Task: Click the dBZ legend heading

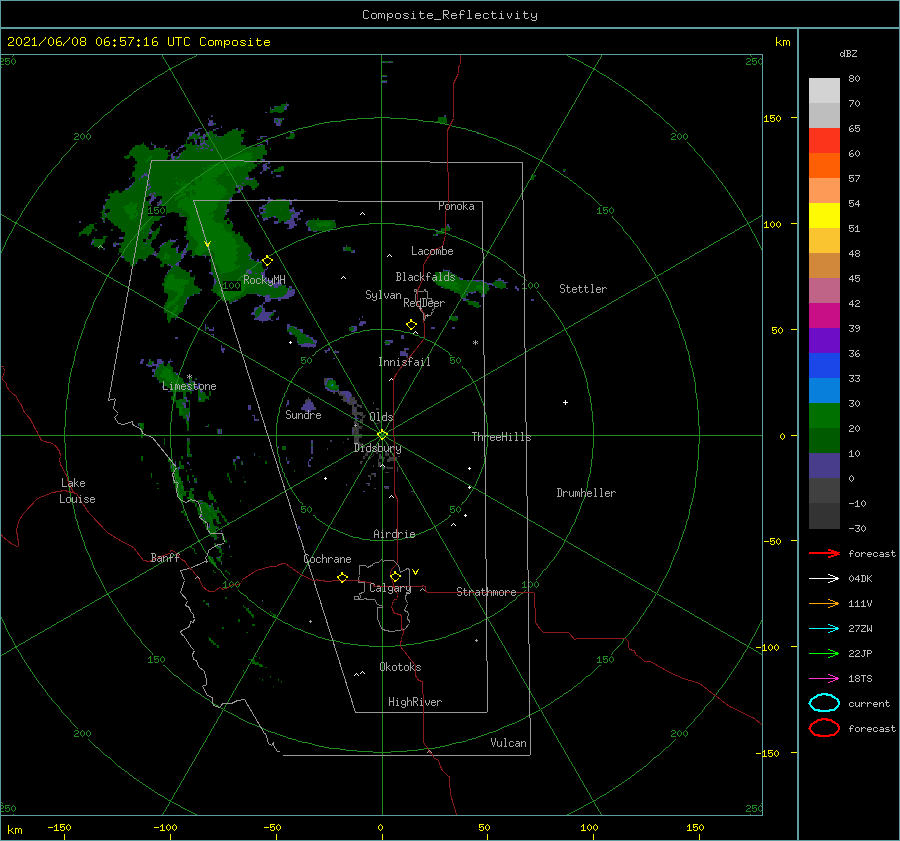Action: [x=848, y=53]
